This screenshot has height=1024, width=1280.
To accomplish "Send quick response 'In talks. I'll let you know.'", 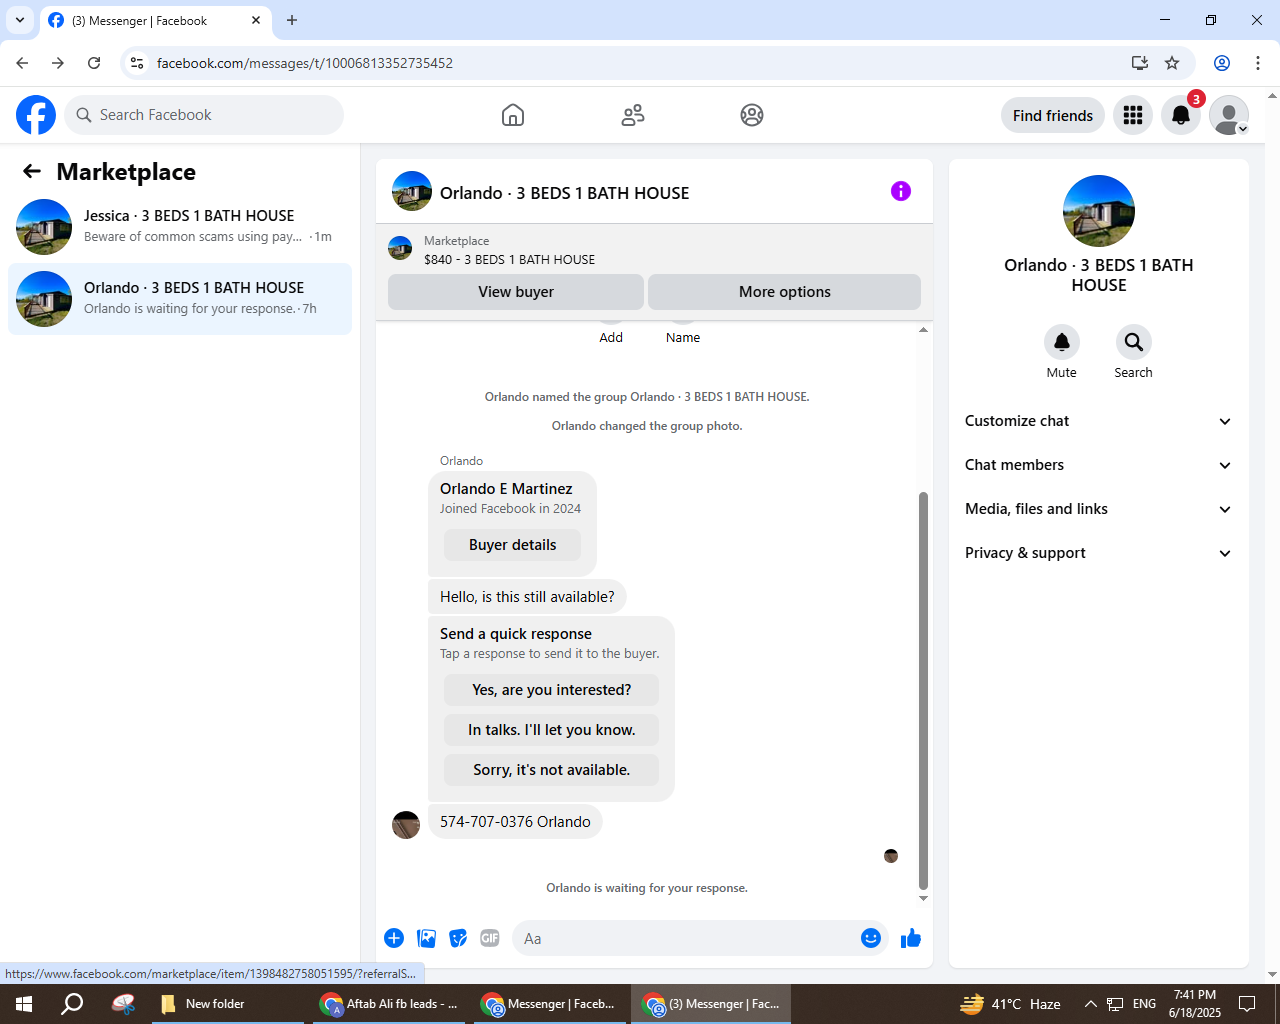I will [552, 730].
